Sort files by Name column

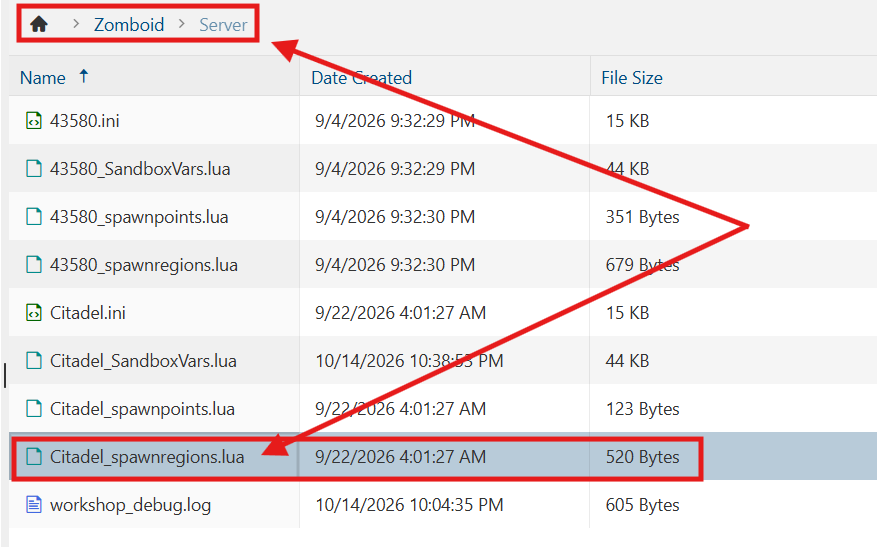pyautogui.click(x=43, y=77)
